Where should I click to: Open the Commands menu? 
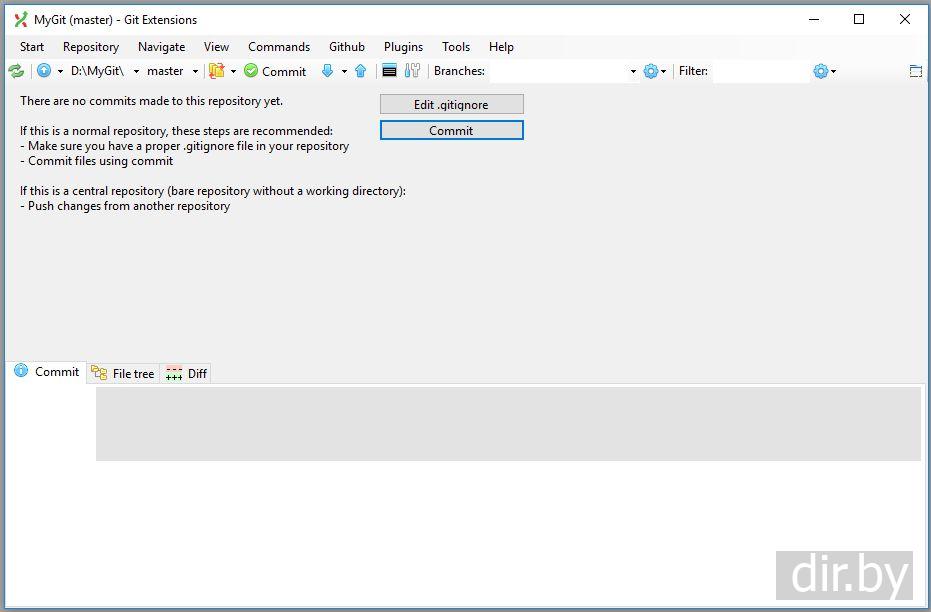click(x=279, y=47)
